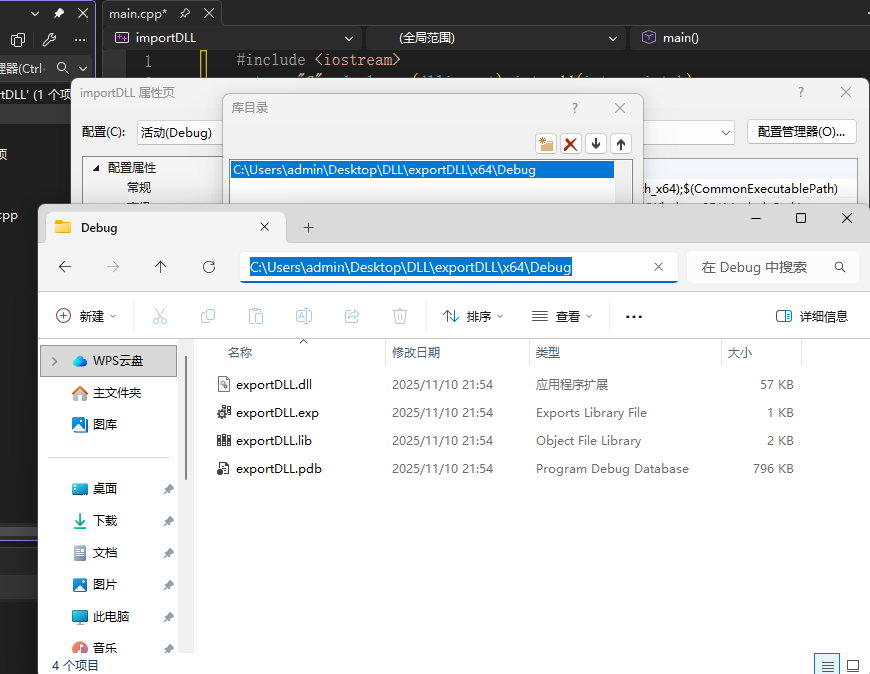870x674 pixels.
Task: Expand WPS云盘 in Explorer navigation pane
Action: tap(54, 361)
